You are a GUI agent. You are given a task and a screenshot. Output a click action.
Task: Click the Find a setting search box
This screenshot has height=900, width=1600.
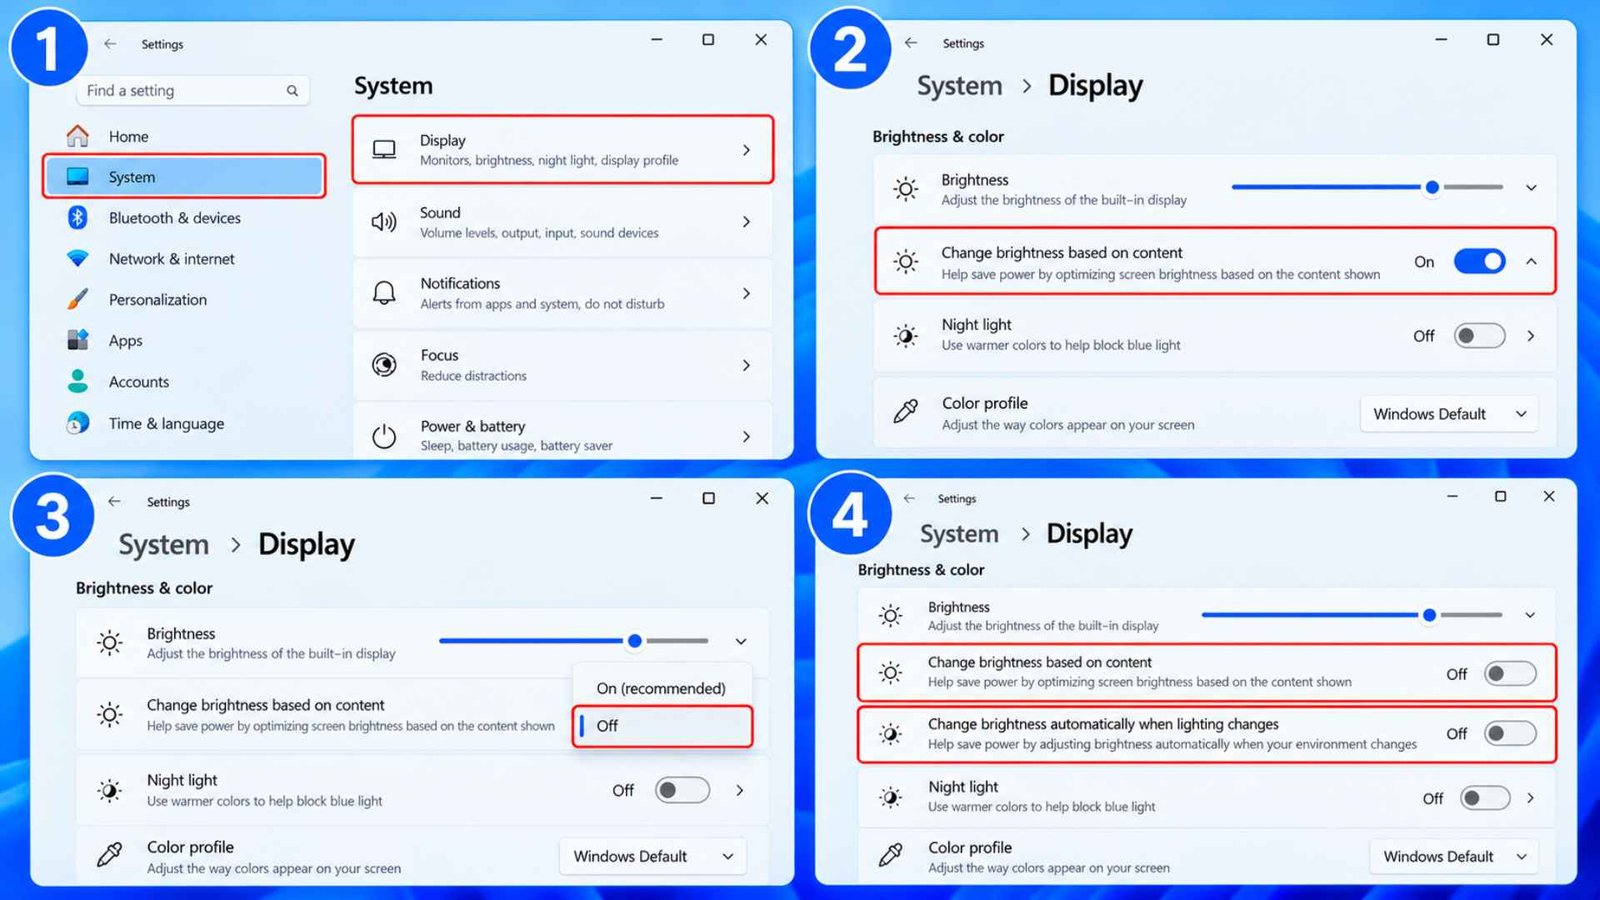193,90
